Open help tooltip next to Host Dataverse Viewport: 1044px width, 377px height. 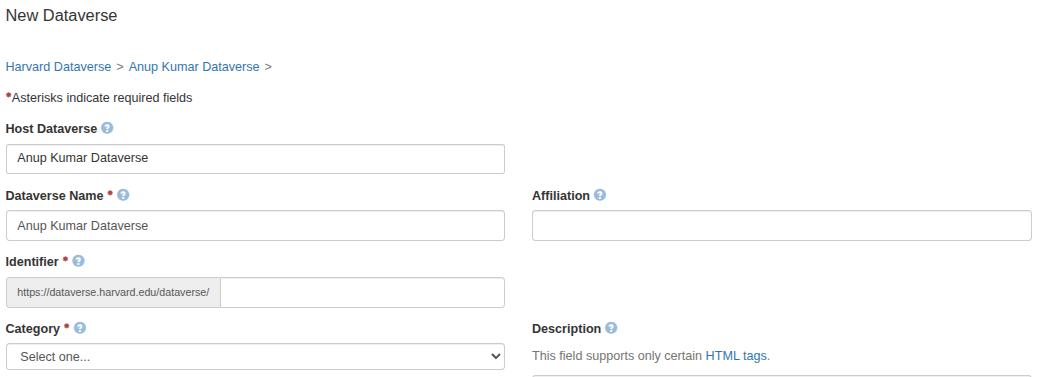tap(107, 128)
